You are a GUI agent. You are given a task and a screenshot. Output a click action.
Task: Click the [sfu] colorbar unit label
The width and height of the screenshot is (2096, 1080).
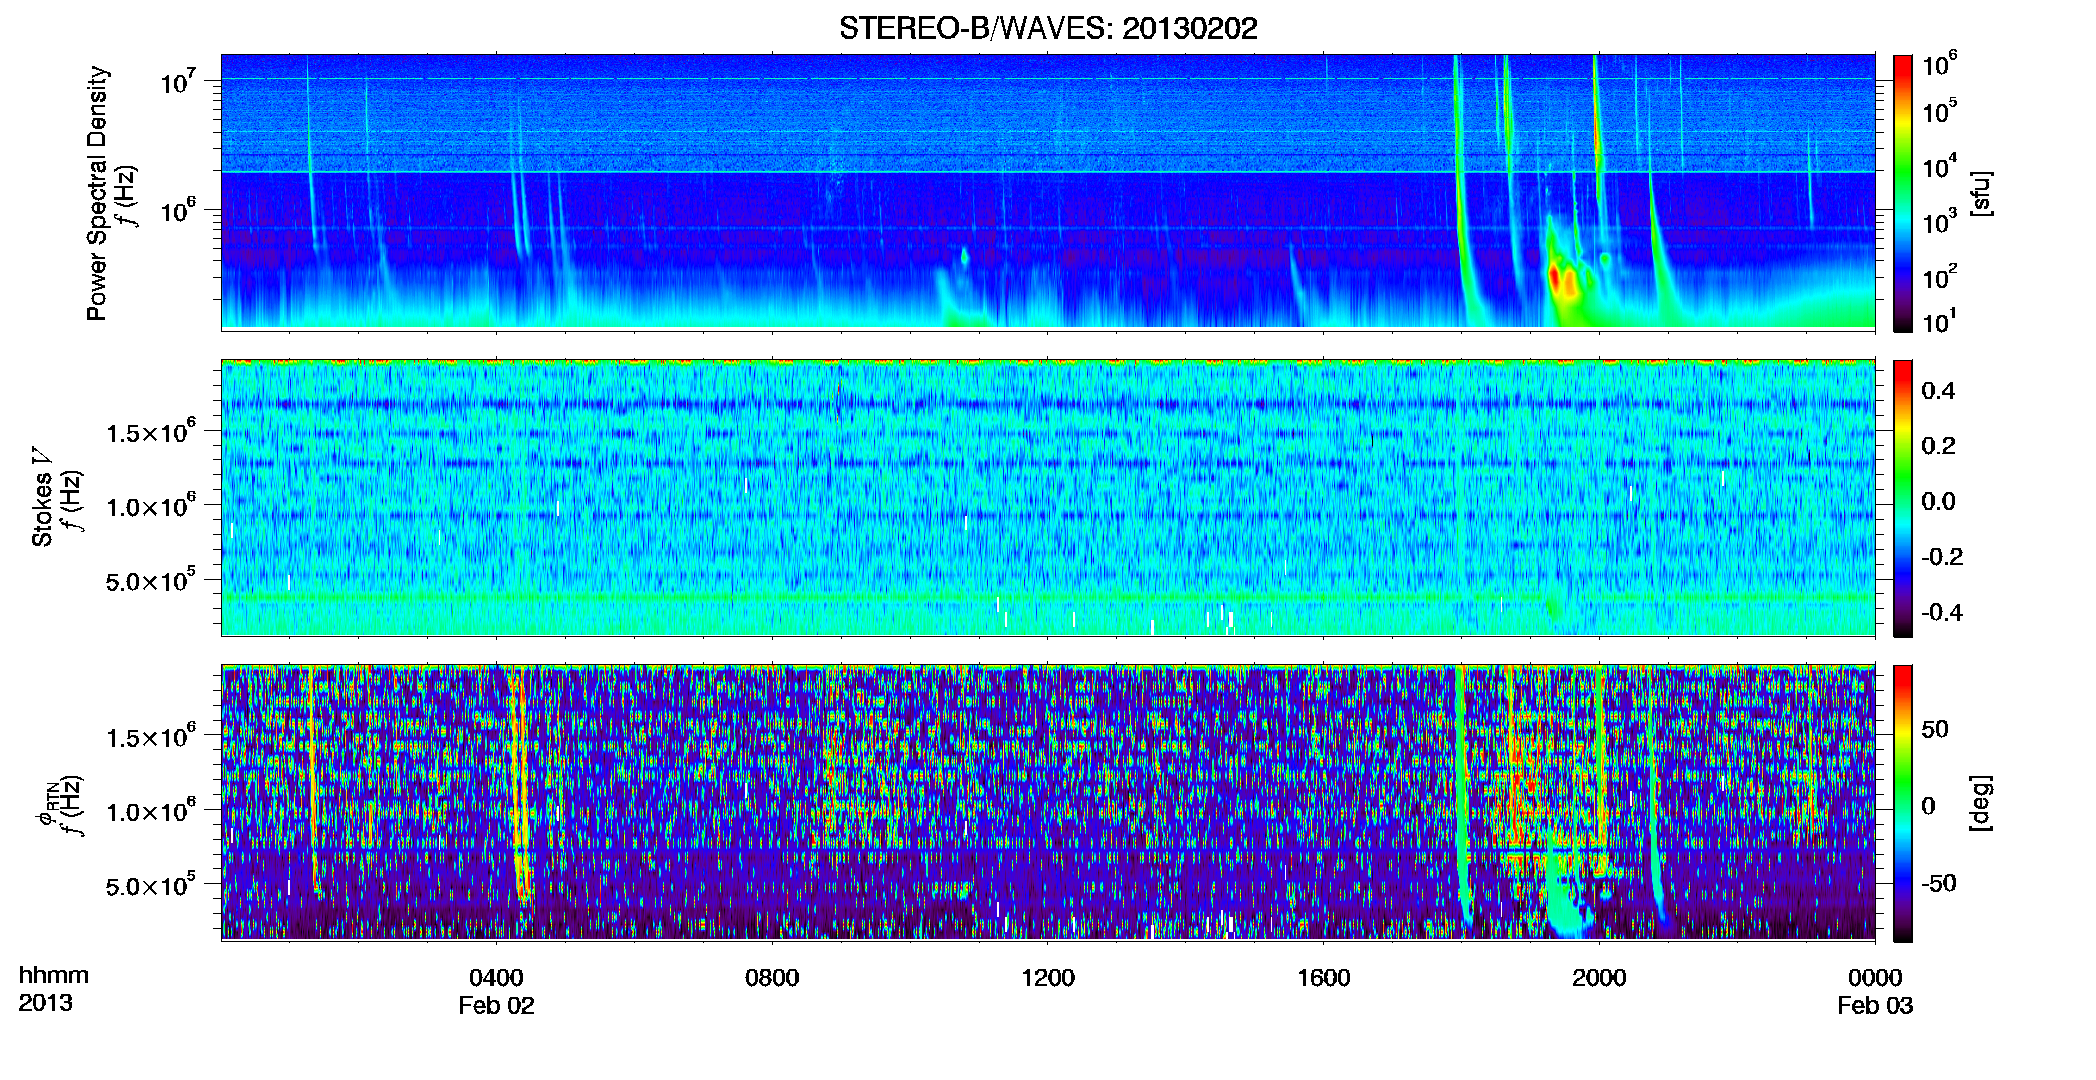pyautogui.click(x=1981, y=193)
